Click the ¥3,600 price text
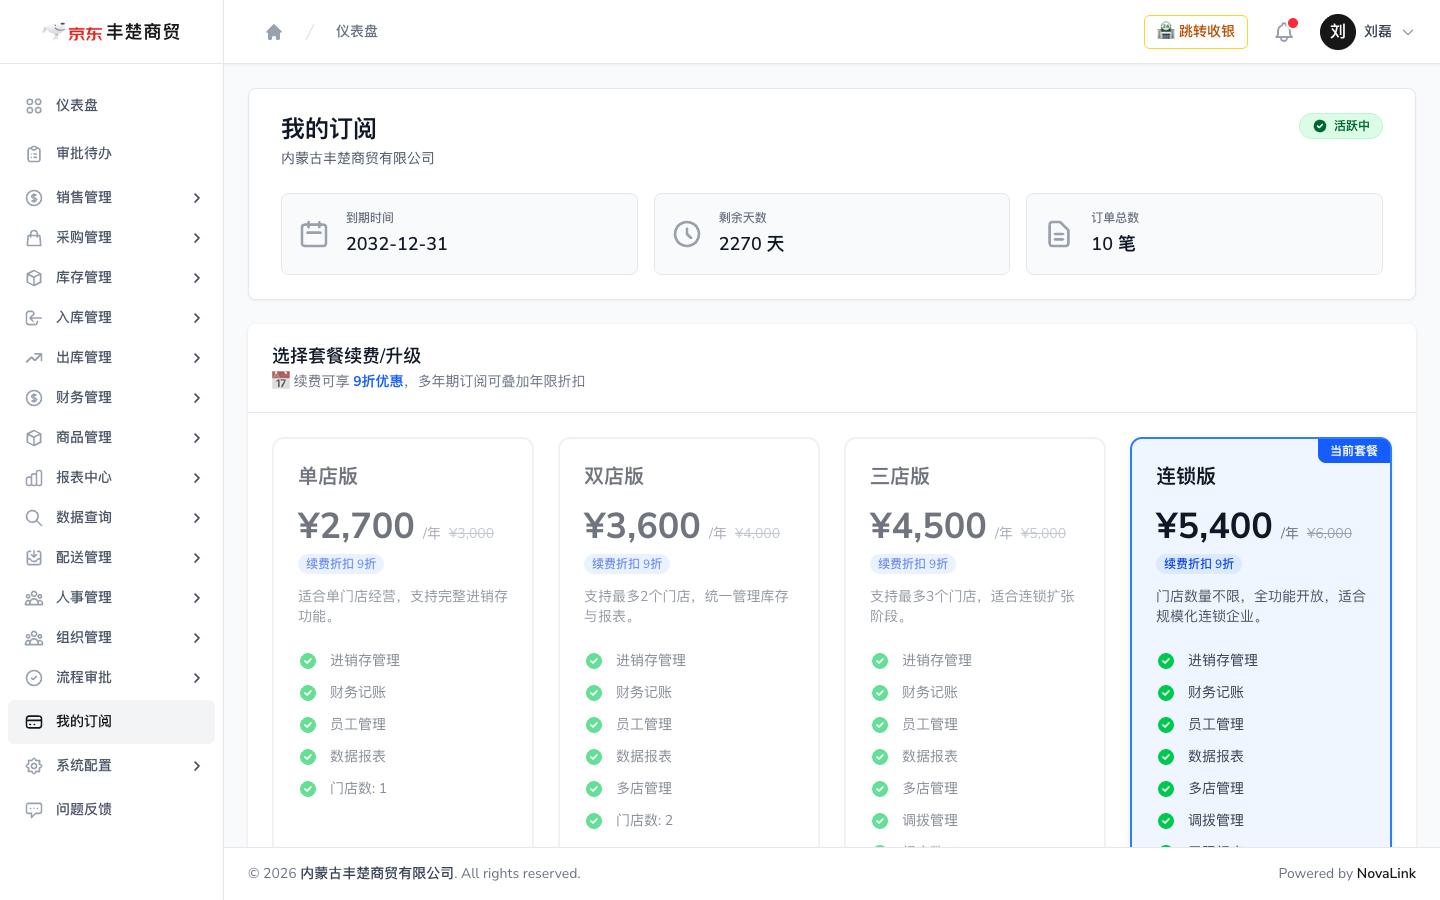The image size is (1440, 900). click(642, 526)
